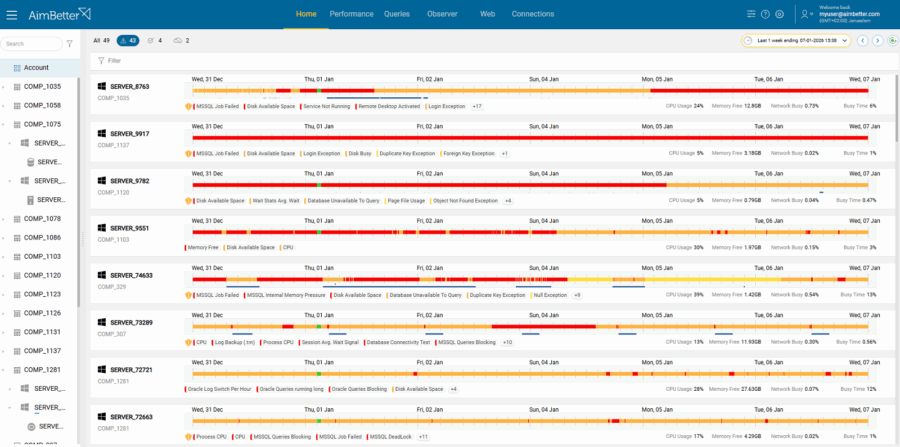
Task: Open the Last 1 week time range dropdown
Action: click(799, 40)
